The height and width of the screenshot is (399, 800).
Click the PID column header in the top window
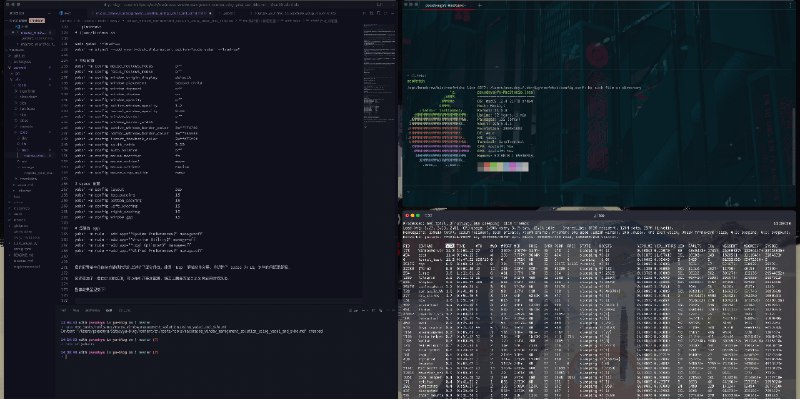[x=406, y=245]
